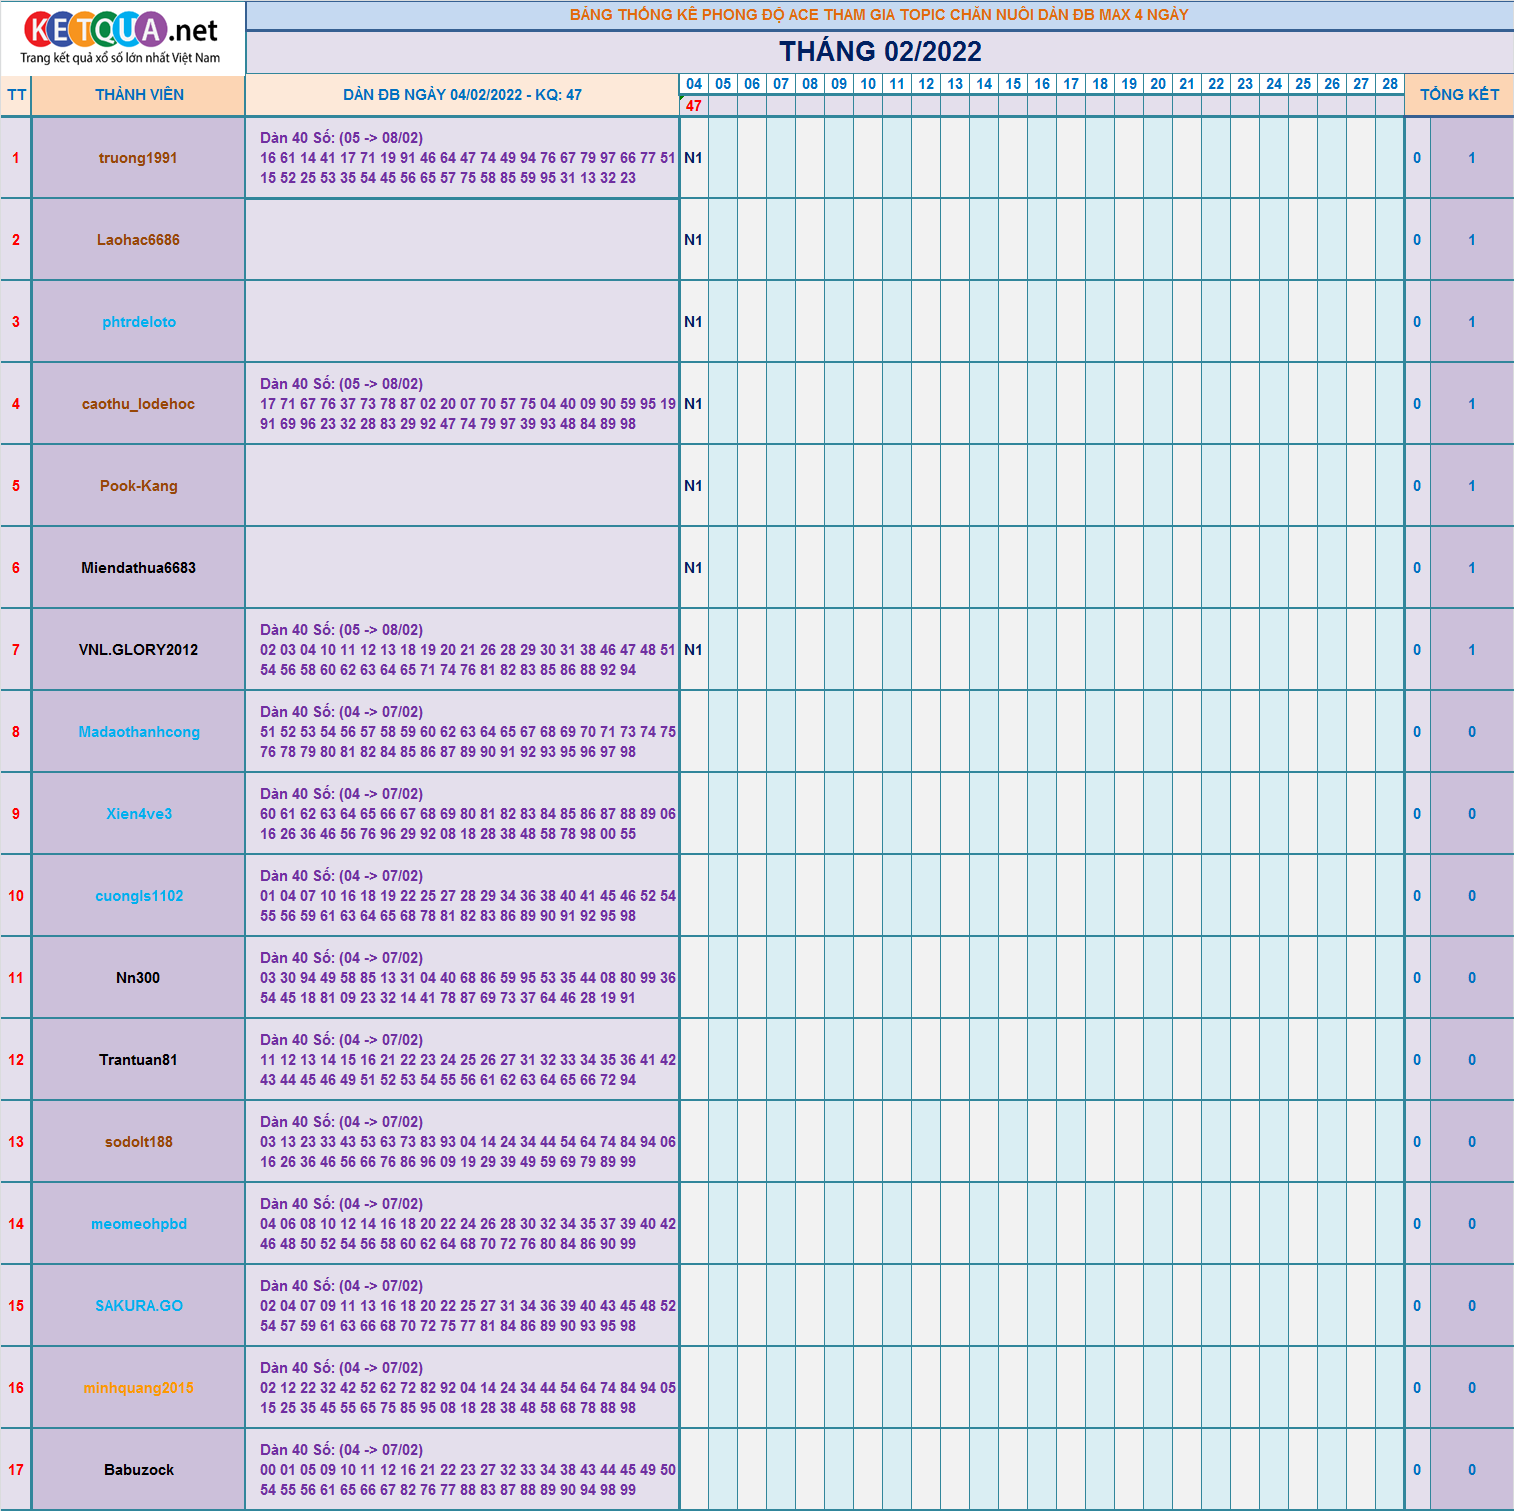
Task: Click row number 9 cell
Action: click(x=16, y=814)
